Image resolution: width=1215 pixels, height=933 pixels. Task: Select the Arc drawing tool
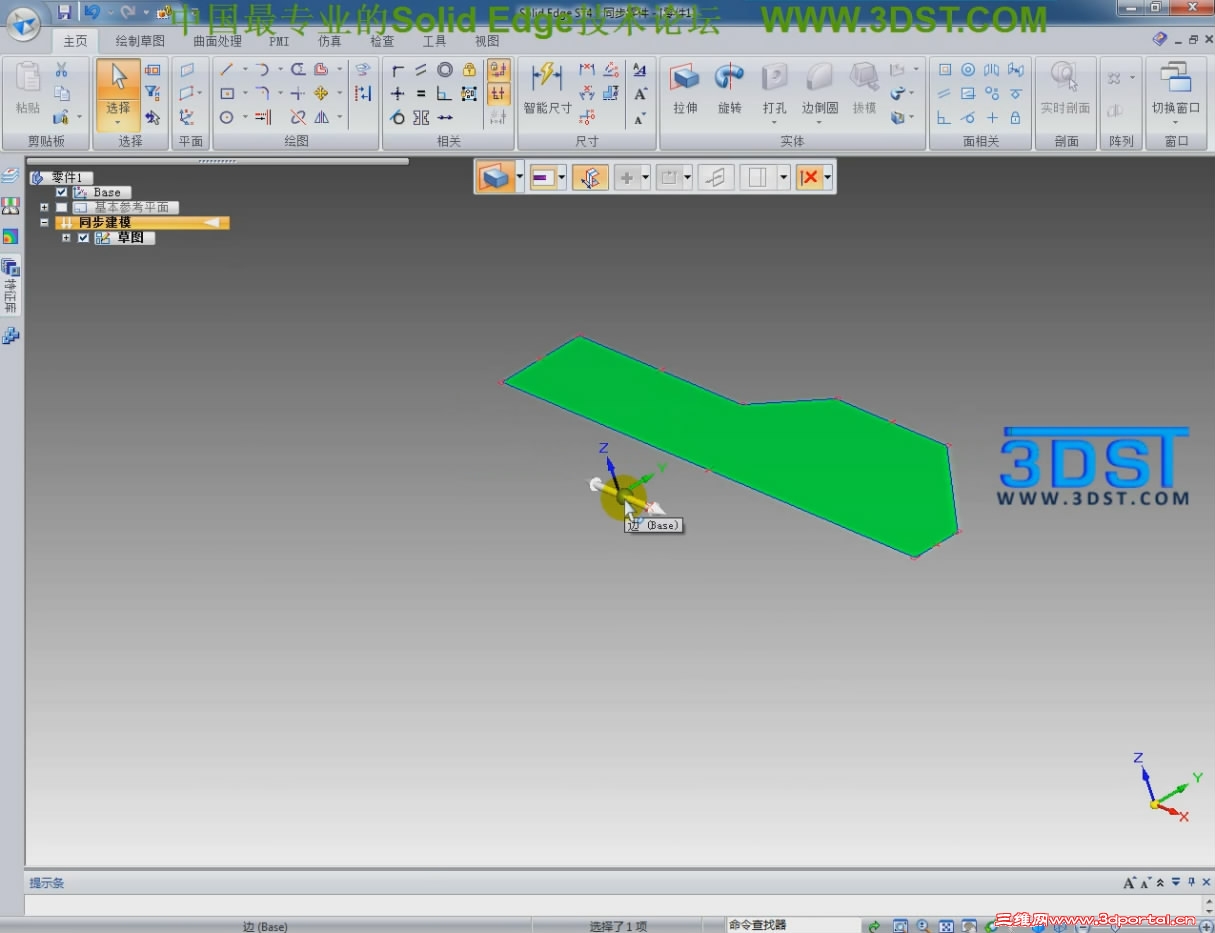pyautogui.click(x=262, y=70)
